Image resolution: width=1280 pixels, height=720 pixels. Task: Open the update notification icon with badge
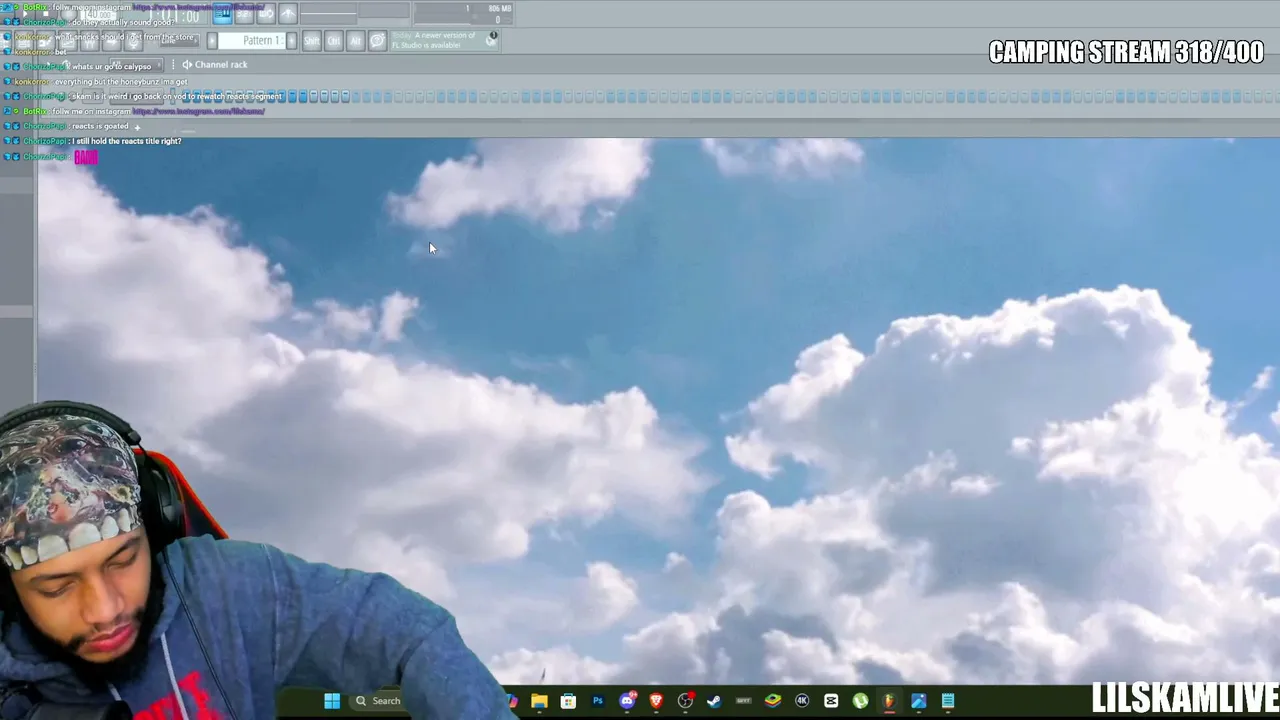(x=492, y=39)
